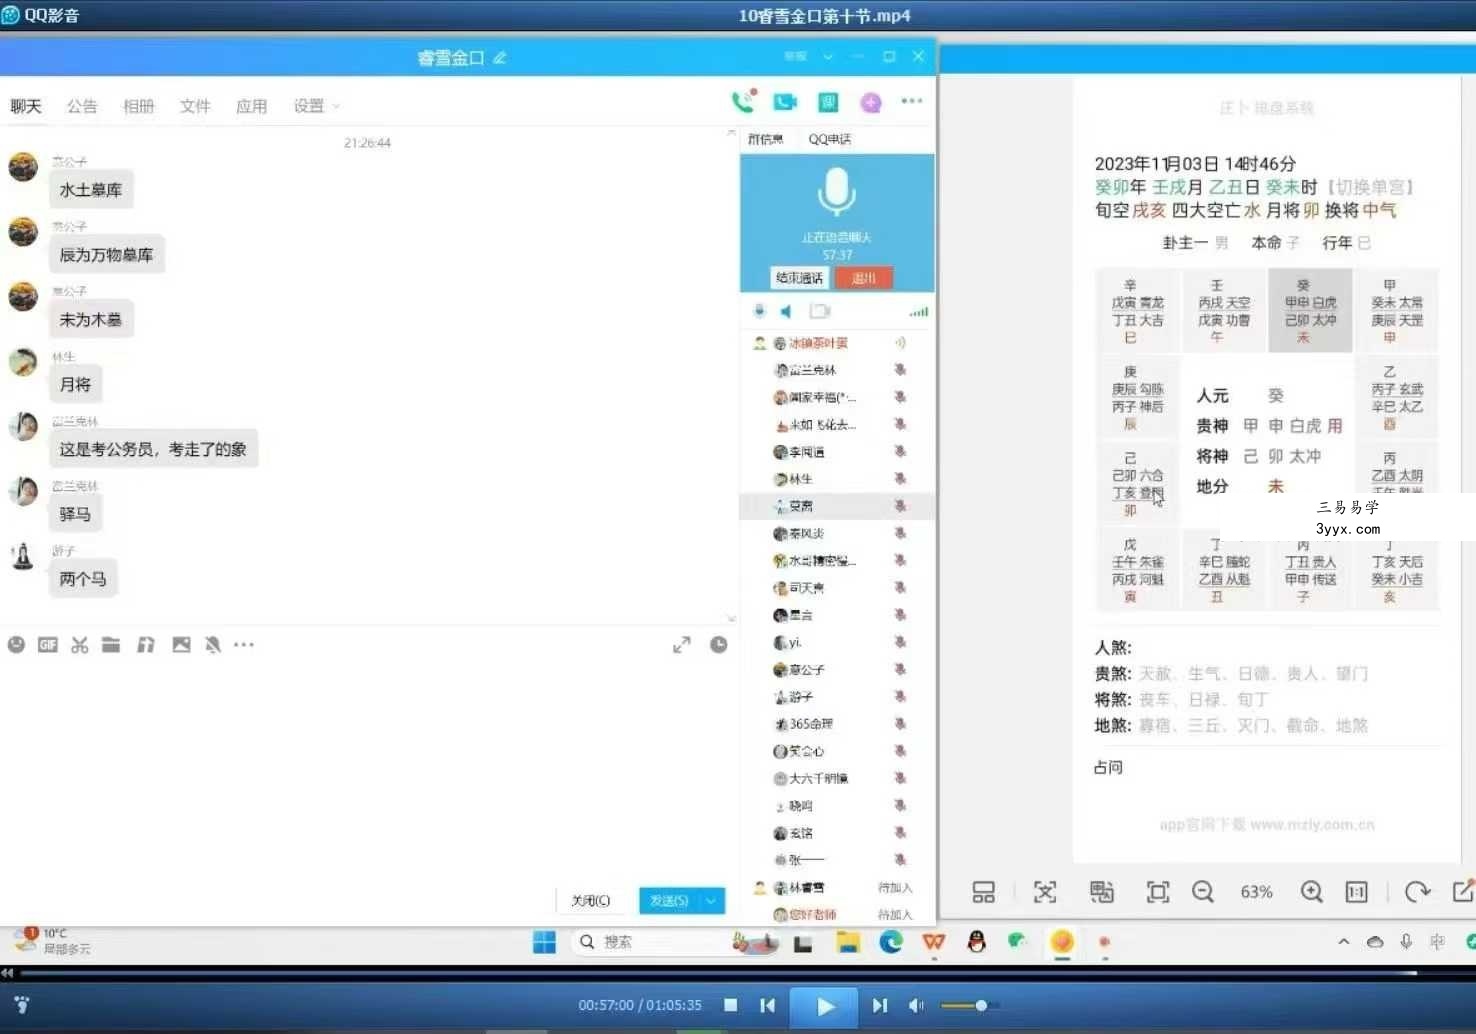The height and width of the screenshot is (1034, 1476).
Task: Show image at 1:1 actual size
Action: (1357, 892)
